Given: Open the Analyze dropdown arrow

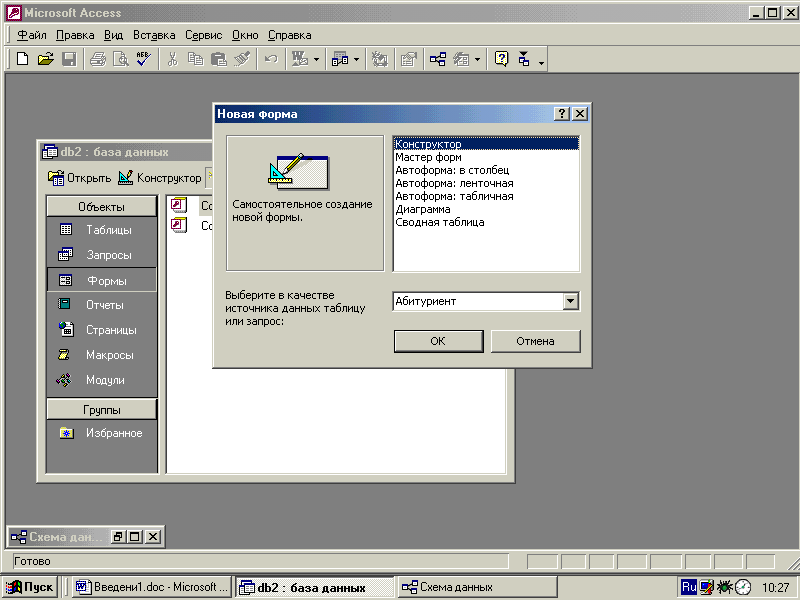Looking at the screenshot, I should tap(356, 59).
